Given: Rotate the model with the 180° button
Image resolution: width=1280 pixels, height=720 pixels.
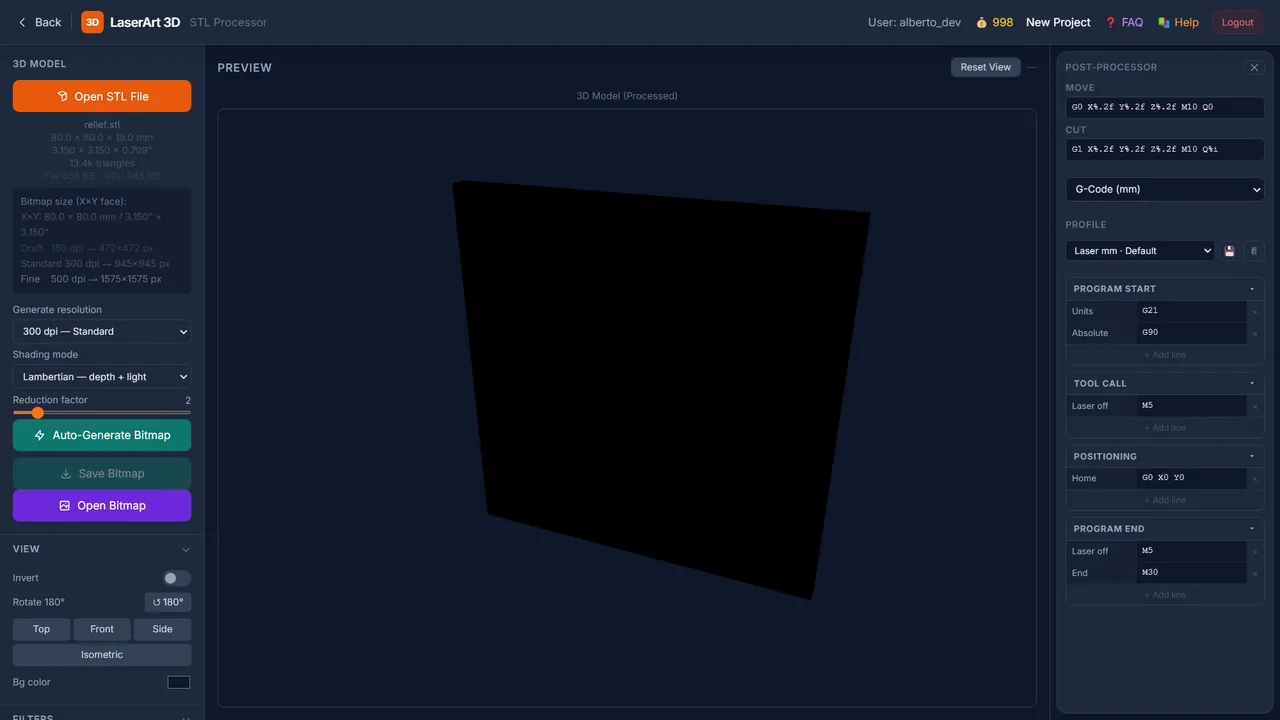Looking at the screenshot, I should [168, 602].
